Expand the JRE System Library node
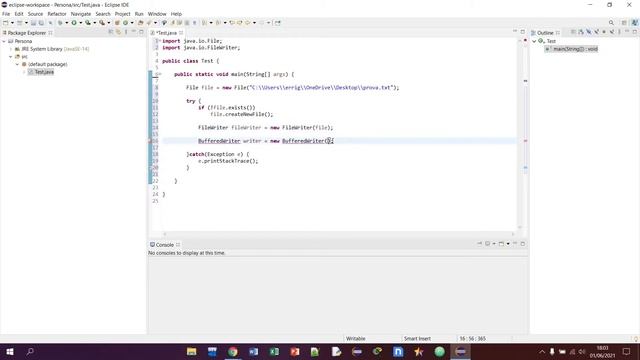Viewport: 640px width, 360px height. 11,49
